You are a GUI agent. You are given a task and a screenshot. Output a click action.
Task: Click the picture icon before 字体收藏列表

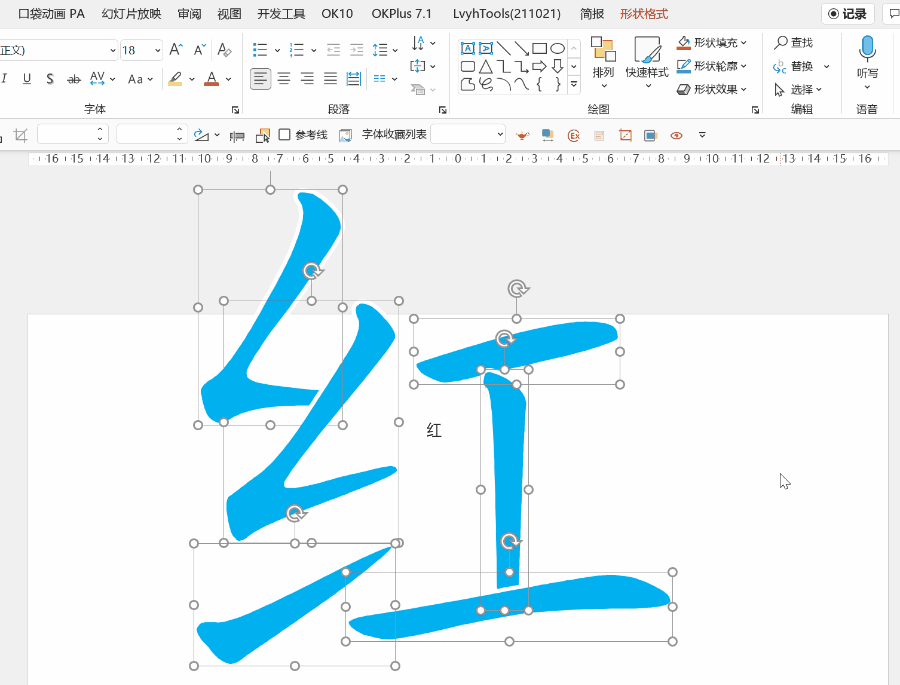345,136
